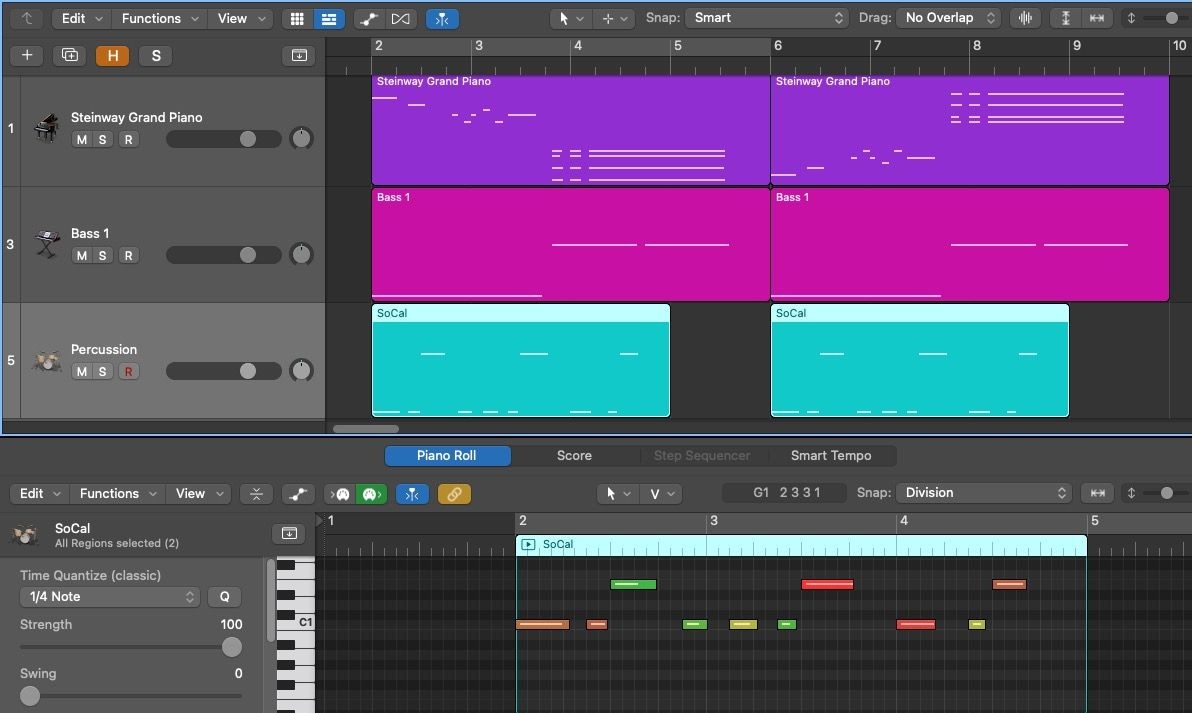Click the track header download arrow button
The image size is (1192, 713).
point(299,55)
